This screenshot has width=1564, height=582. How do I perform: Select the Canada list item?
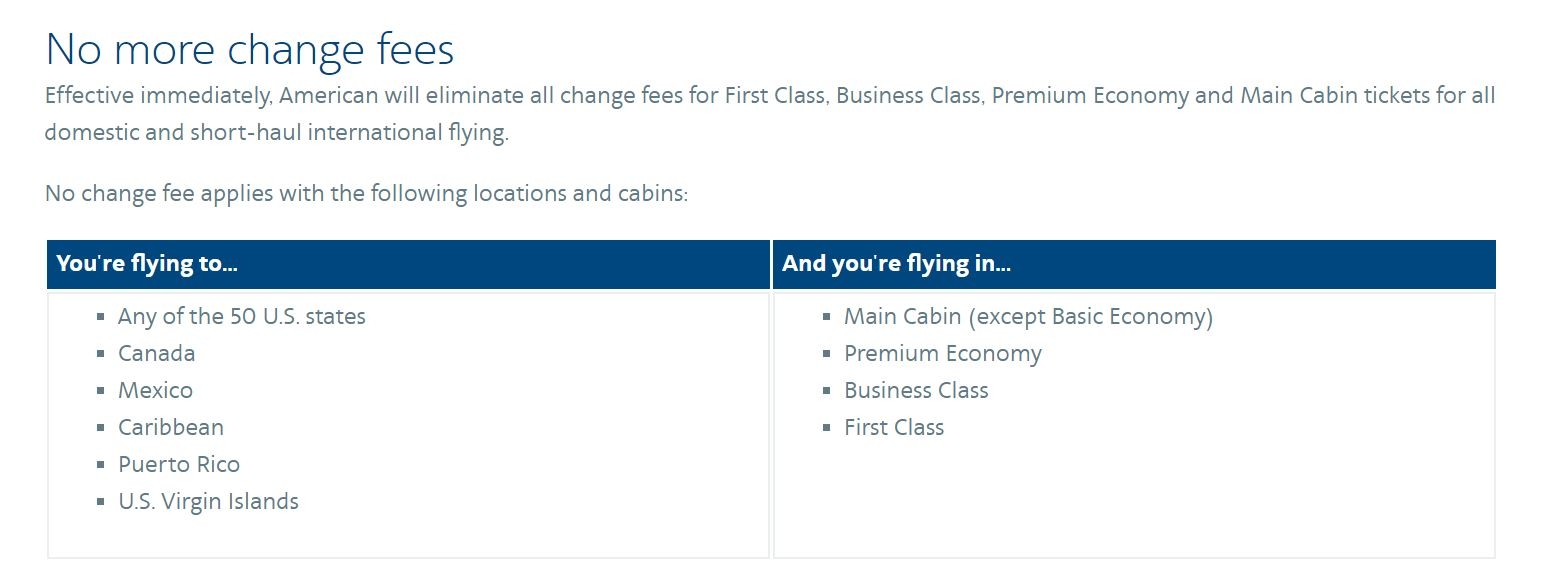(157, 353)
